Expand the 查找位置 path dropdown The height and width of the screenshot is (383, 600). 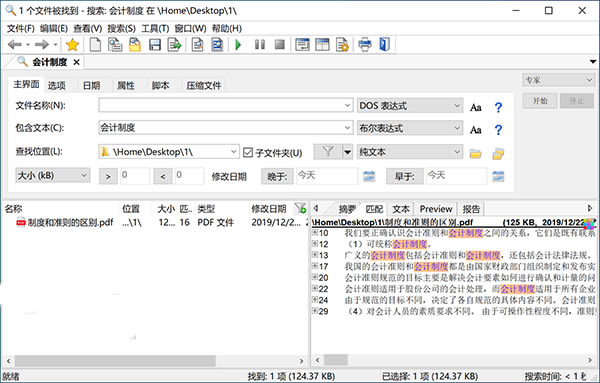tap(233, 152)
